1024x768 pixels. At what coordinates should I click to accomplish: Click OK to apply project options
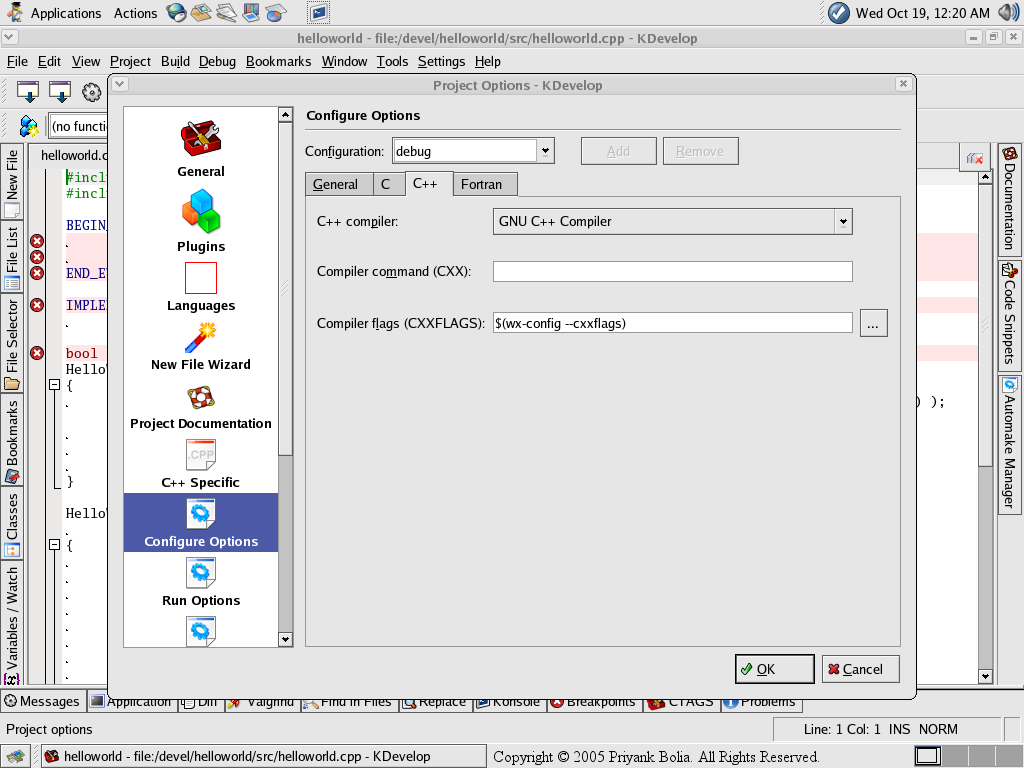(775, 669)
